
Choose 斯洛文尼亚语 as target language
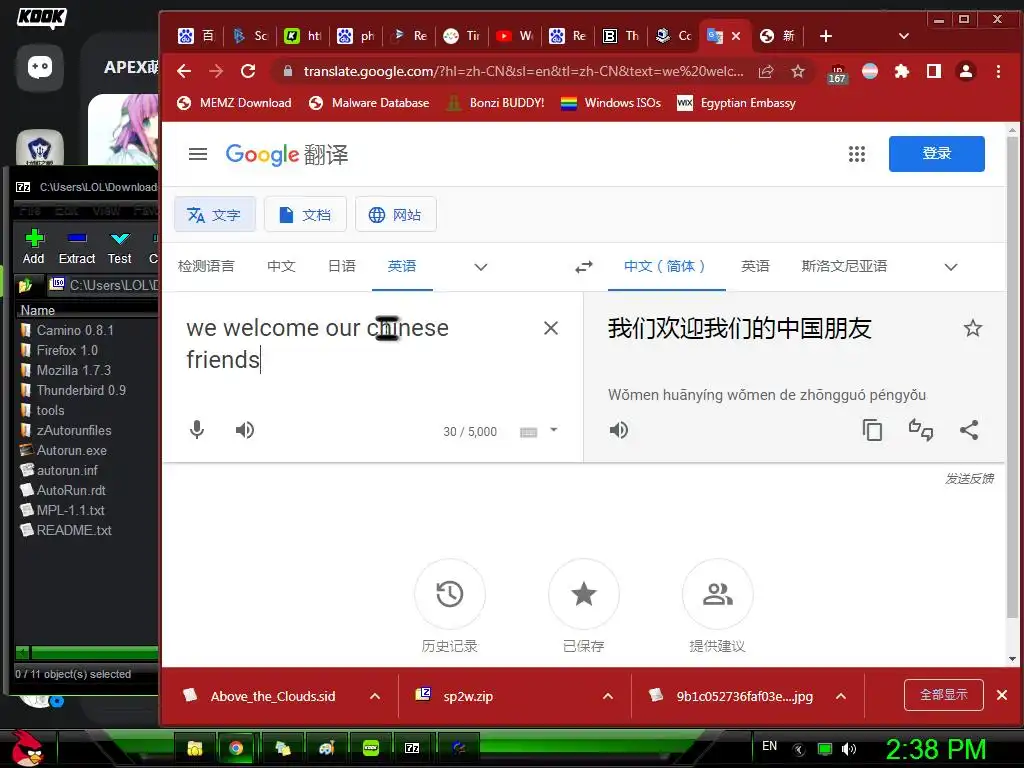(x=844, y=266)
